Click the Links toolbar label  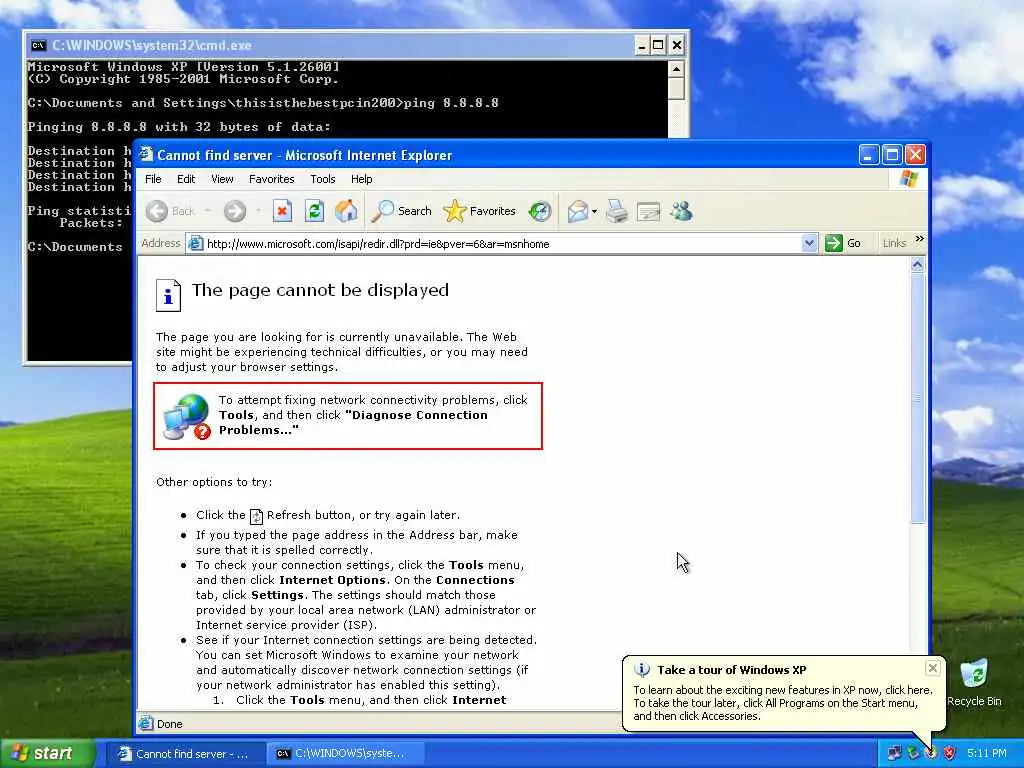pyautogui.click(x=894, y=243)
